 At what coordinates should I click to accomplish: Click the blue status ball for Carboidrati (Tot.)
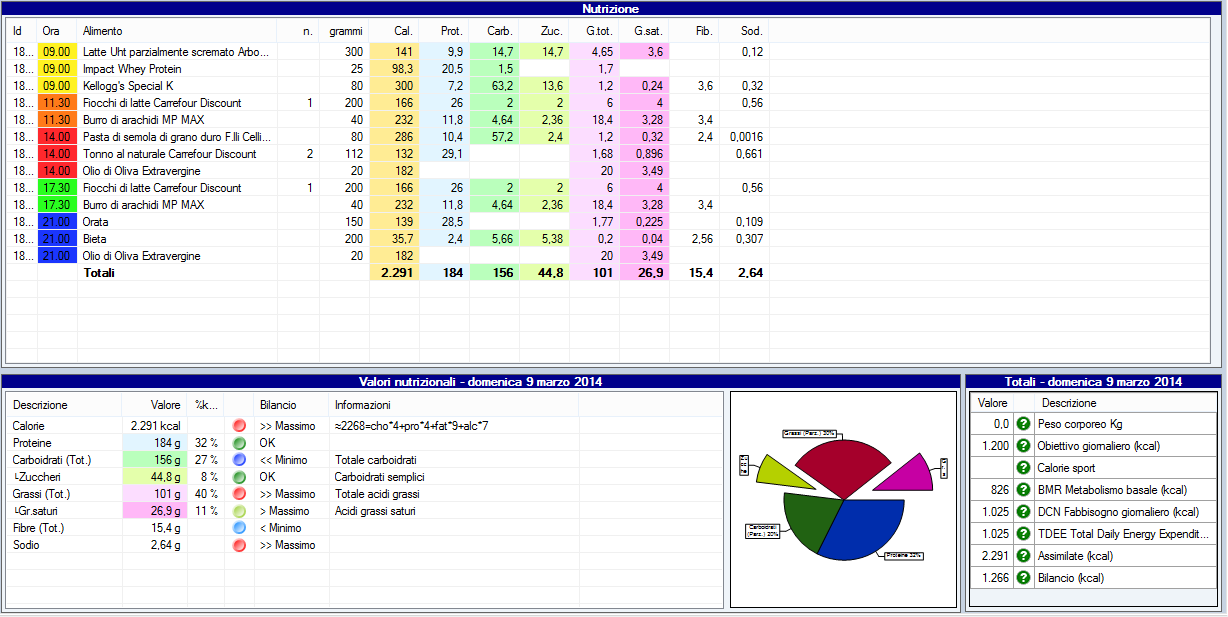coord(239,460)
